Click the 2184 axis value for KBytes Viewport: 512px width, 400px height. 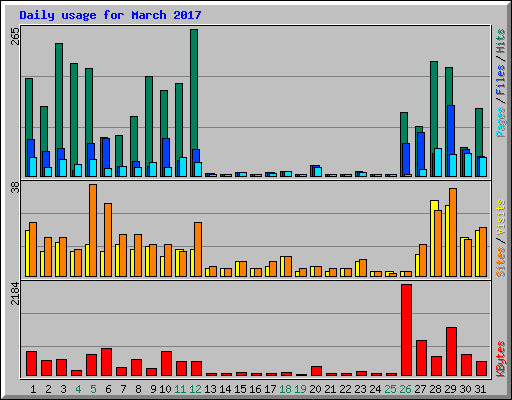pos(15,294)
